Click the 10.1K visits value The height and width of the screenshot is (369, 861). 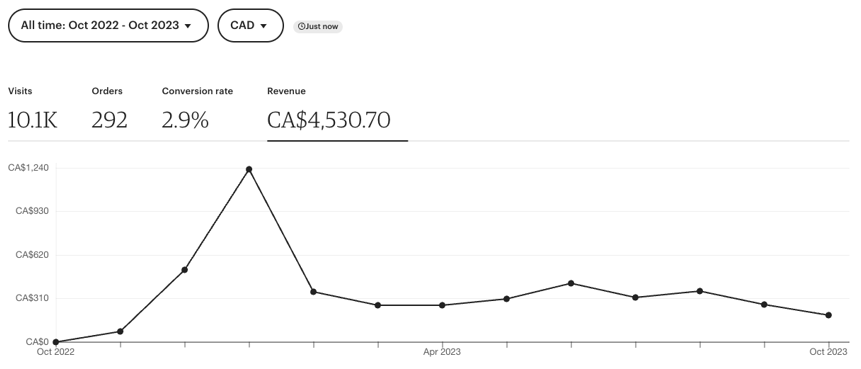point(32,120)
